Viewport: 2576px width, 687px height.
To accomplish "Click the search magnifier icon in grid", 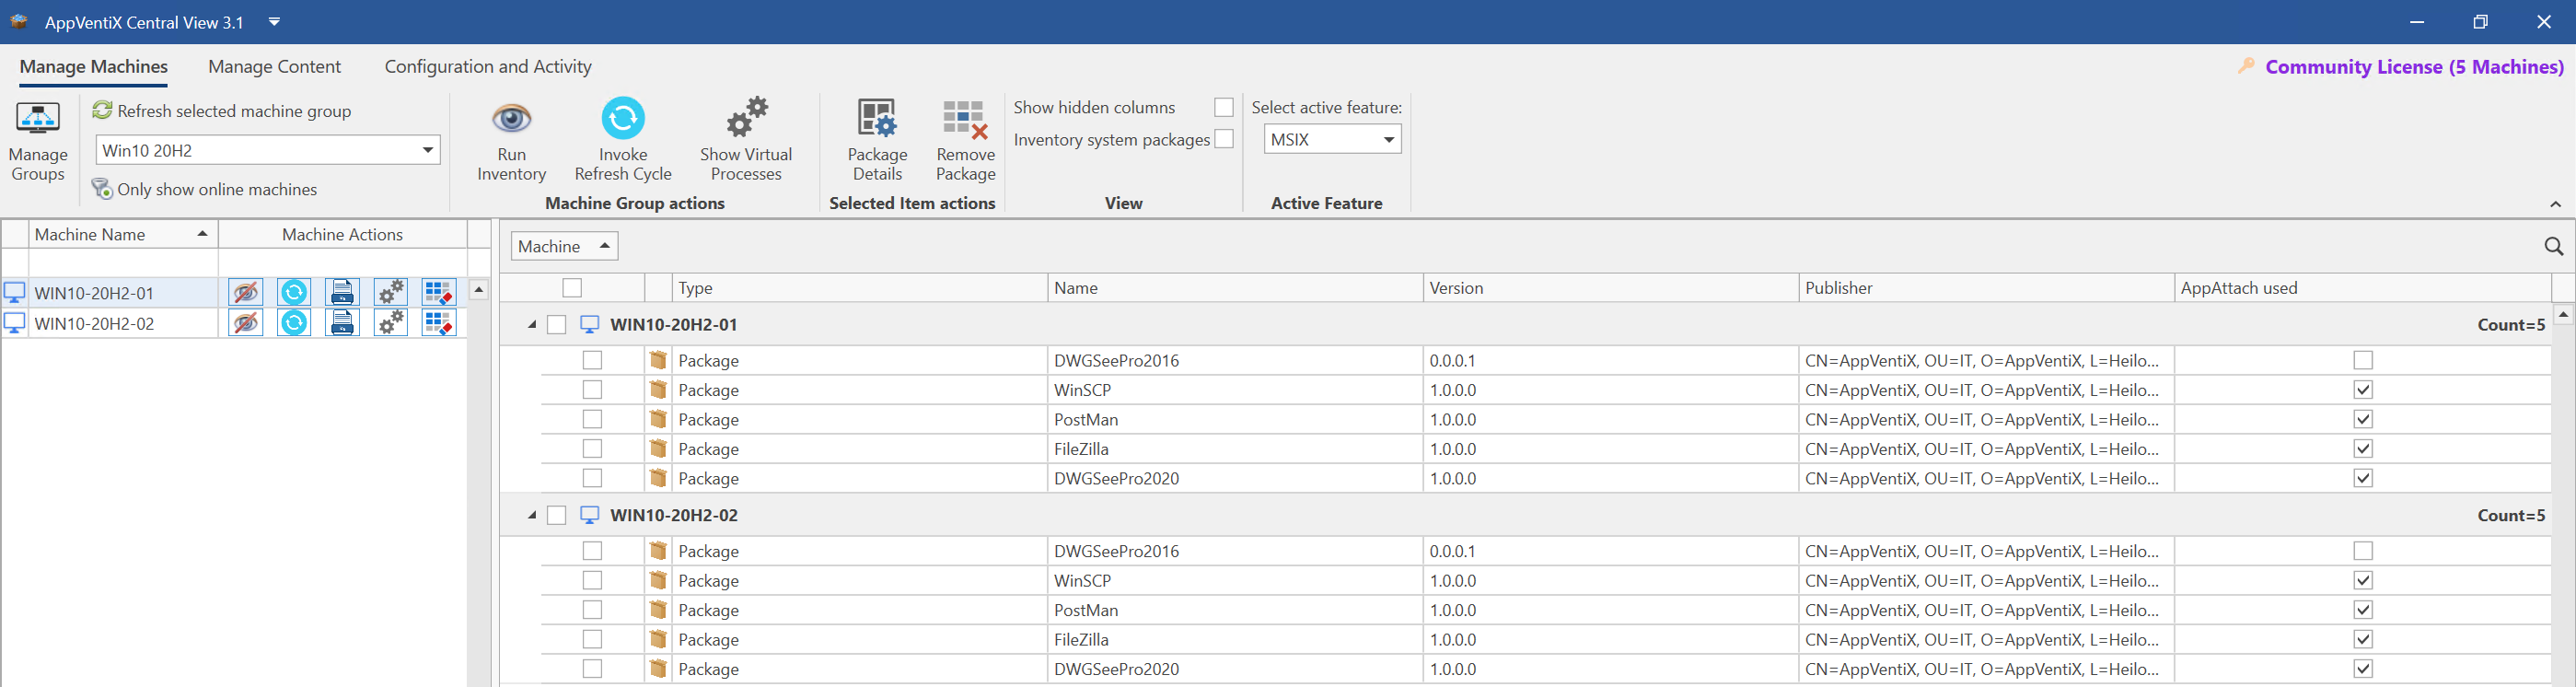I will (2553, 247).
